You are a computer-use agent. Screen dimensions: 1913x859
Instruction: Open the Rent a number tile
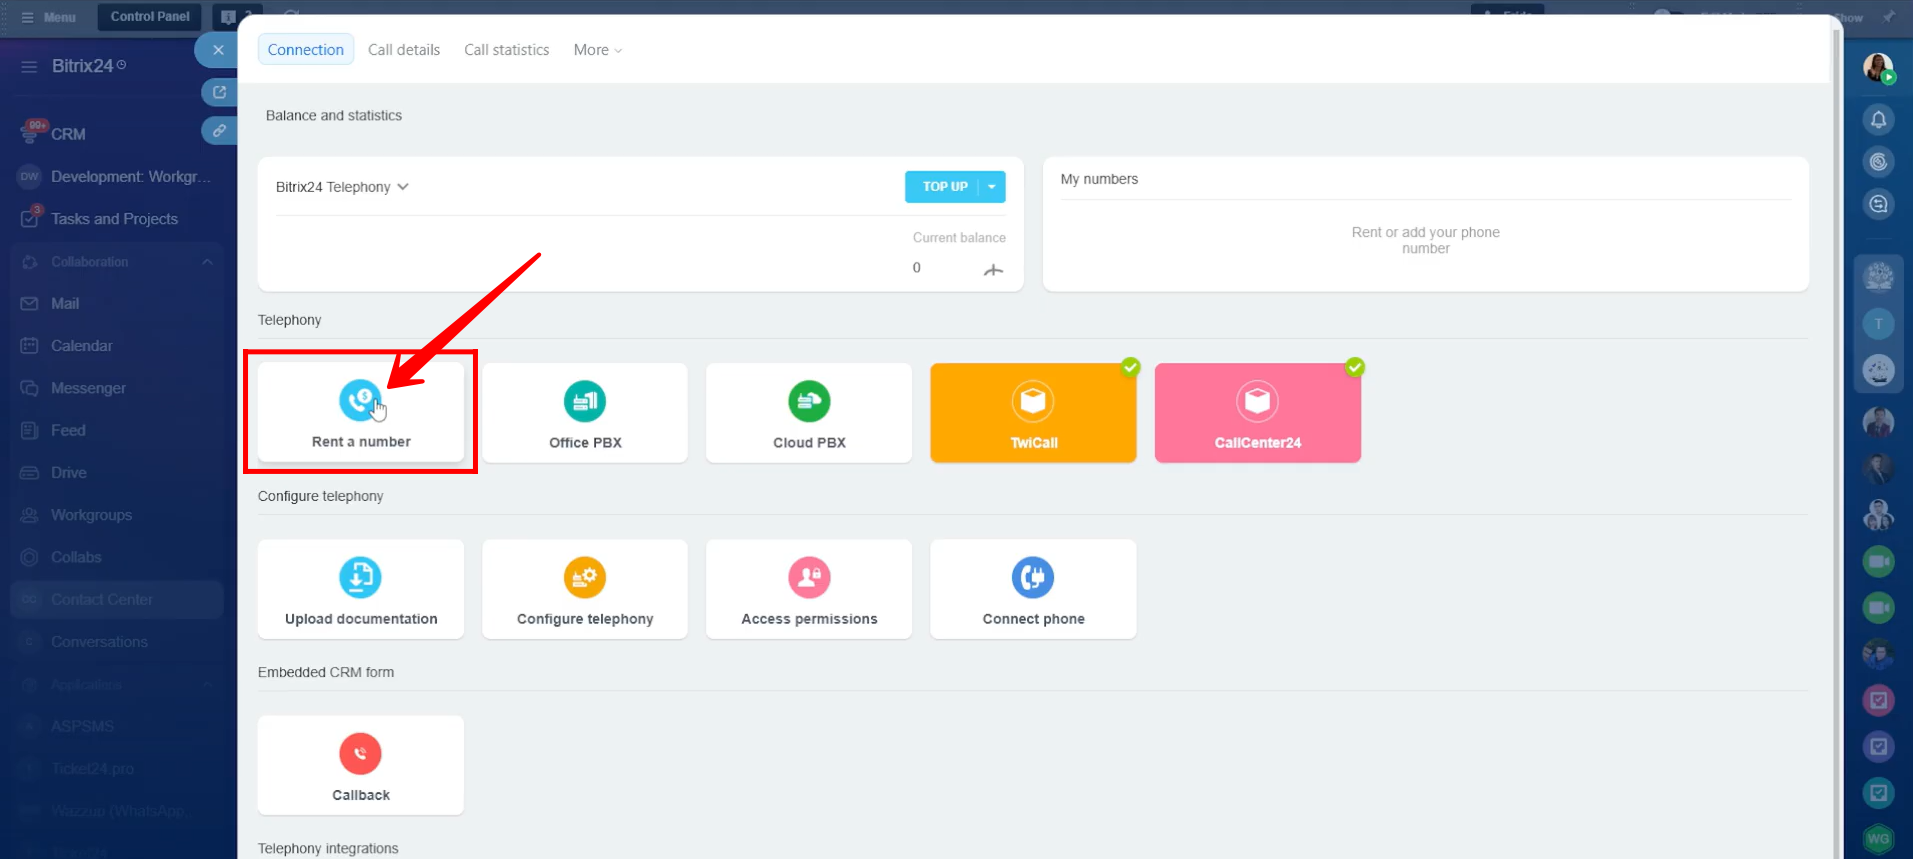coord(361,412)
